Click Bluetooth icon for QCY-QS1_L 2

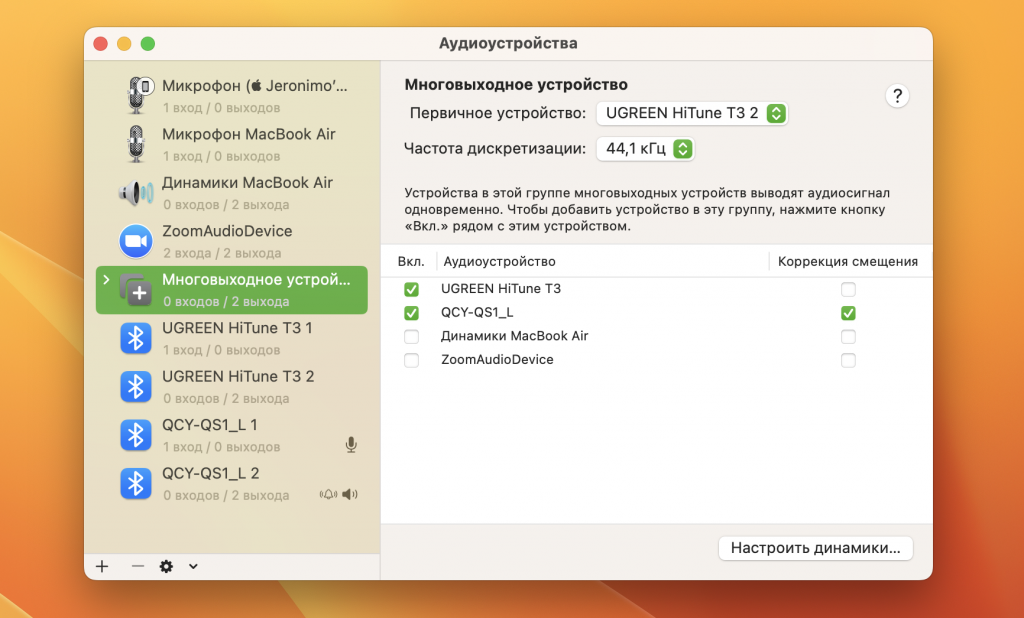coord(135,483)
